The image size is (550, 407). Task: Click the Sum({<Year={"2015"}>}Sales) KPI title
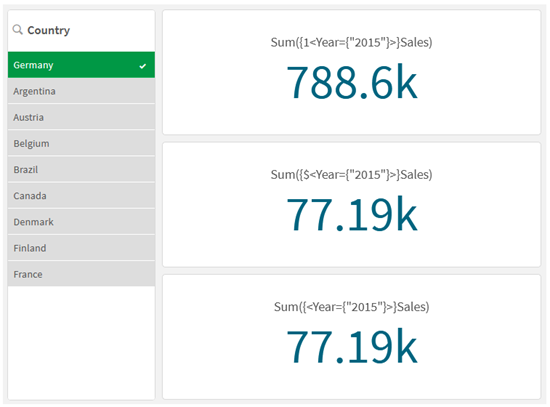tap(351, 307)
